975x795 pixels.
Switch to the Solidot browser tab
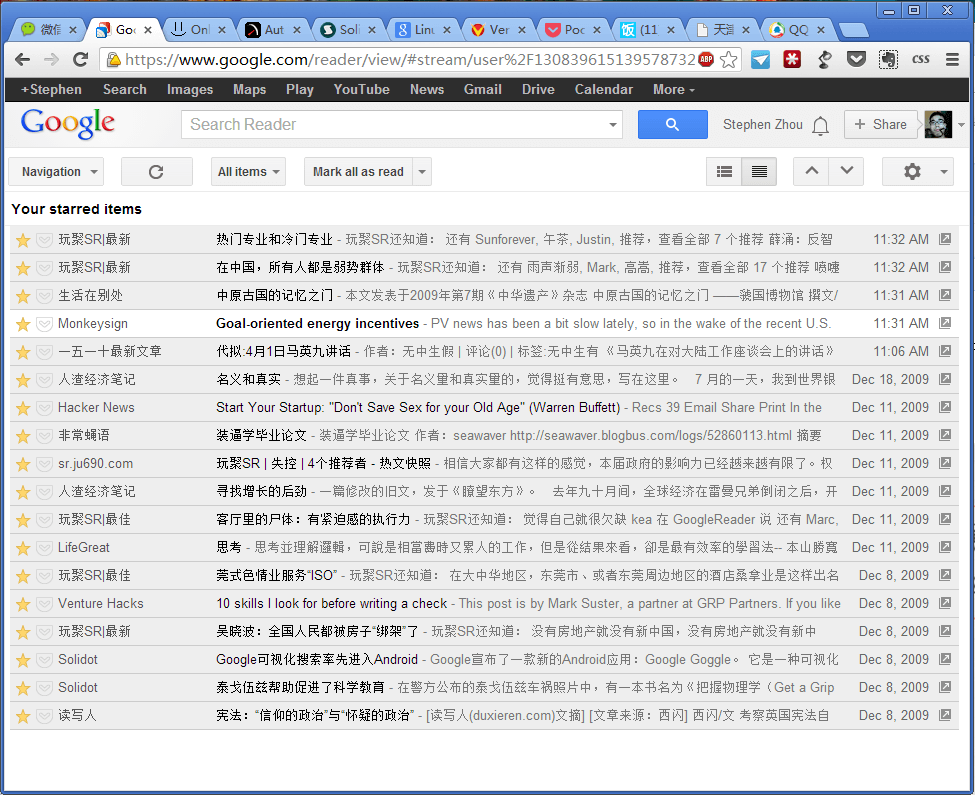click(x=349, y=29)
